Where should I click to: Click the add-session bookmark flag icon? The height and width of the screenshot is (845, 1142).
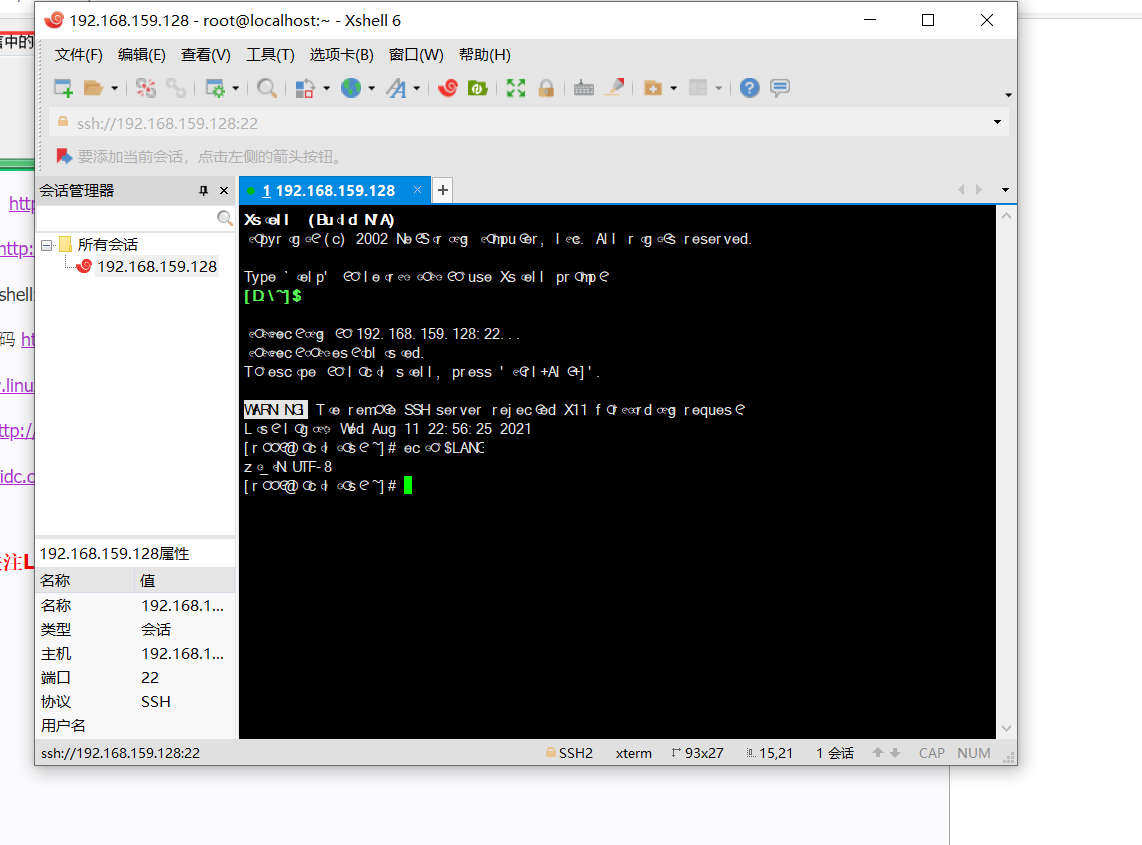pyautogui.click(x=64, y=157)
